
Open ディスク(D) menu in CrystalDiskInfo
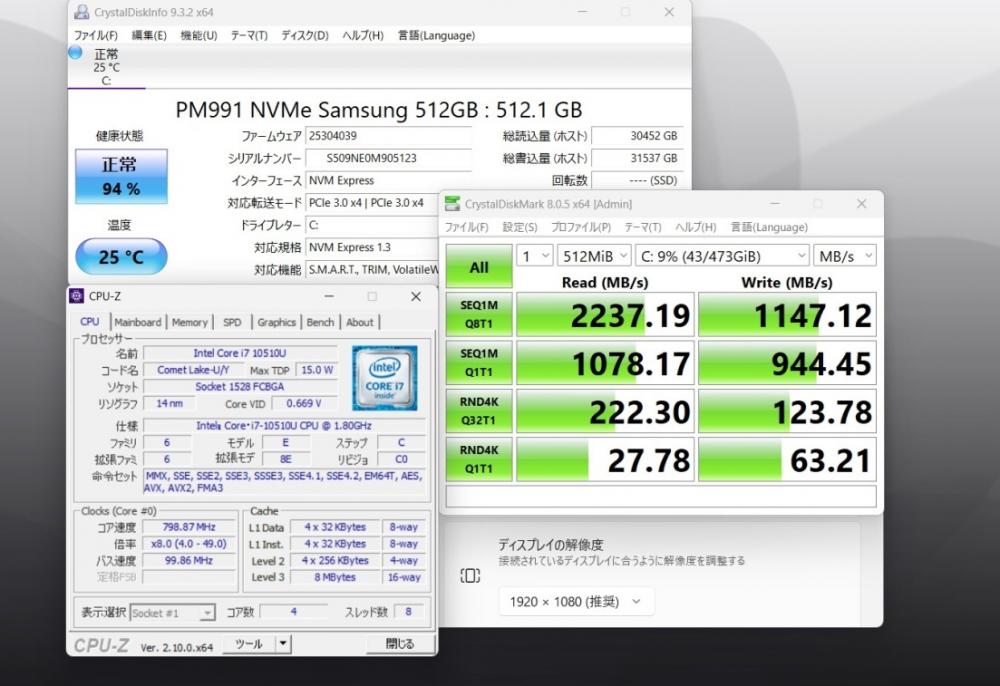pyautogui.click(x=305, y=36)
